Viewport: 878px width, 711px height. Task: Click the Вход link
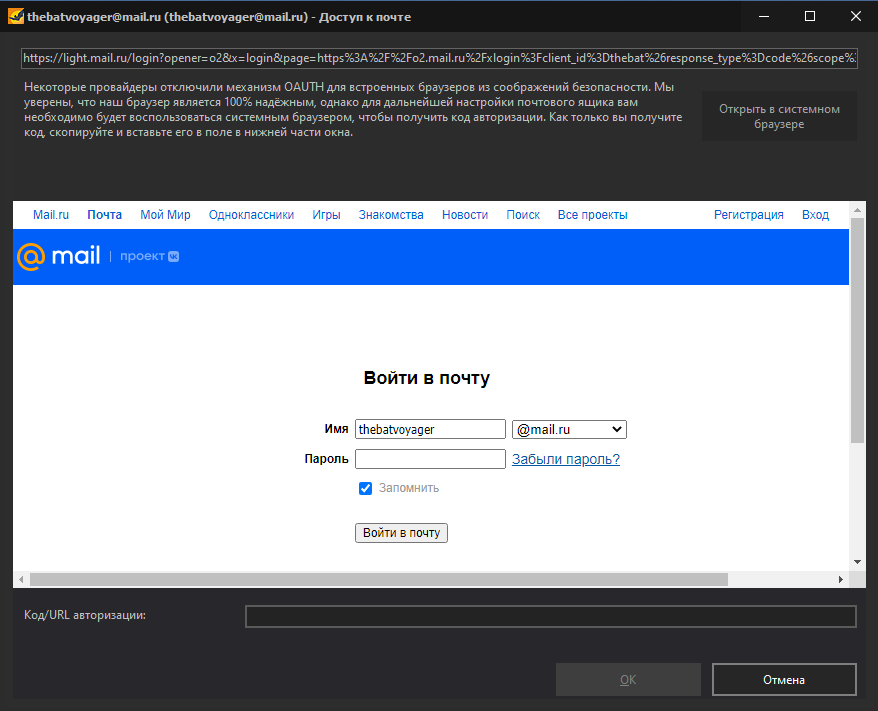click(x=815, y=215)
